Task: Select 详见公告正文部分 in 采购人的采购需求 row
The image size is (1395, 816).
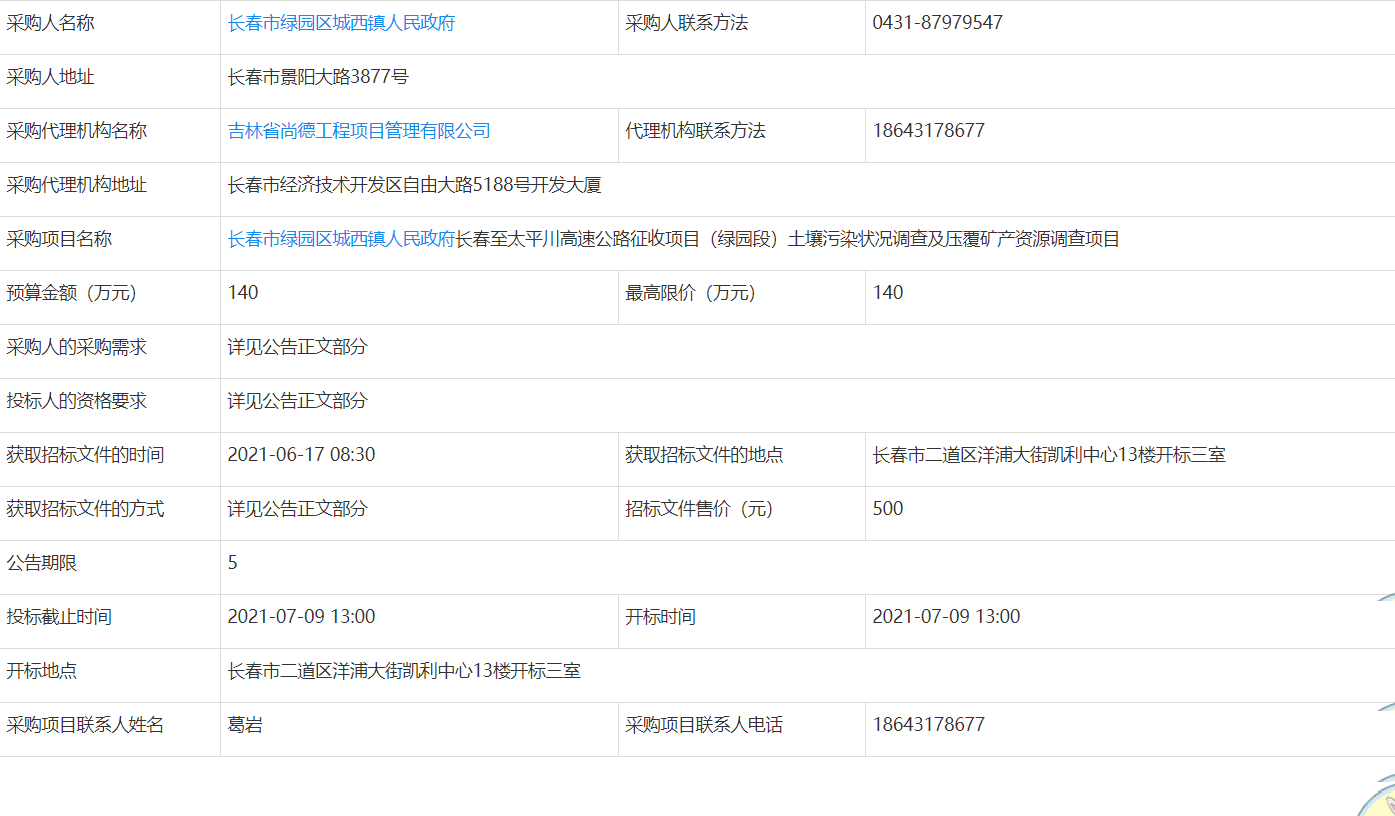Action: click(x=298, y=347)
